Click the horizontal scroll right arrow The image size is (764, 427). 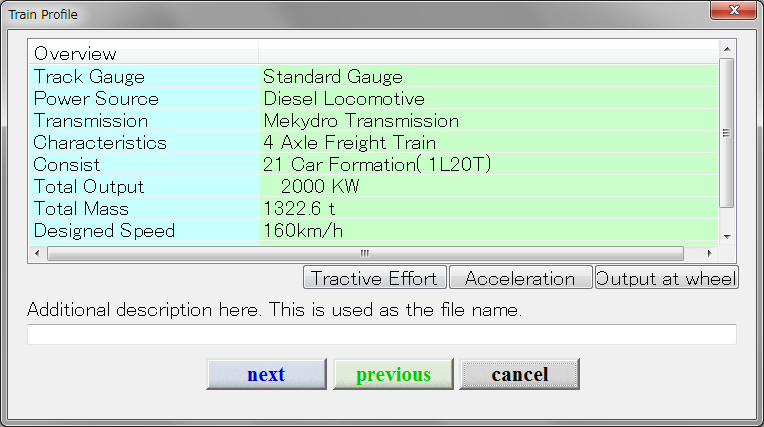click(709, 253)
